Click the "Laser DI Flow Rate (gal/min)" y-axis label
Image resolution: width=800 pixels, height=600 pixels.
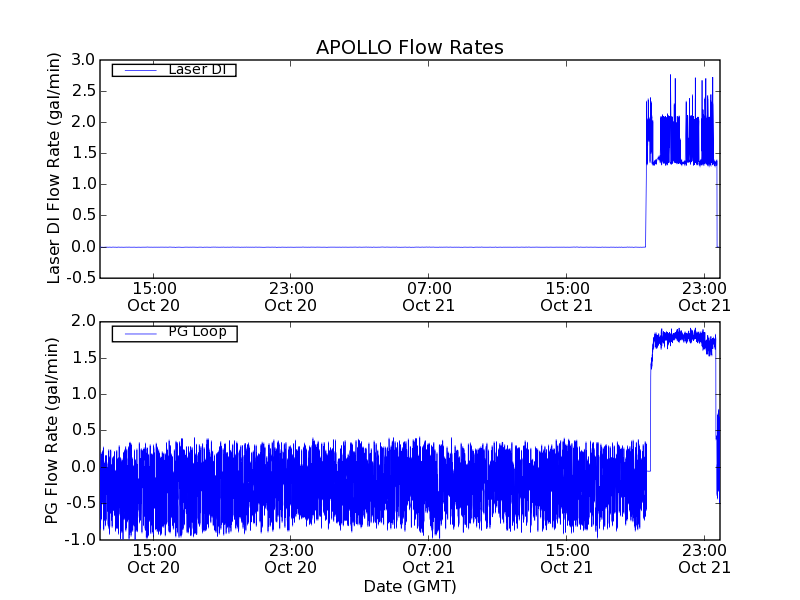click(55, 168)
